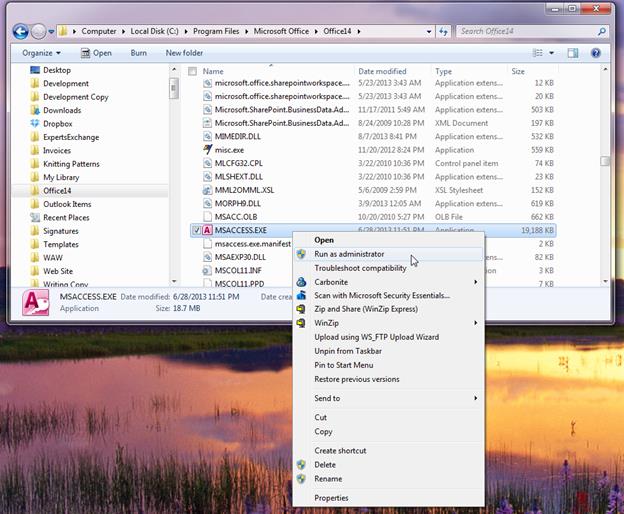Click the Dropbox icon in sidebar
The image size is (624, 514).
35,123
